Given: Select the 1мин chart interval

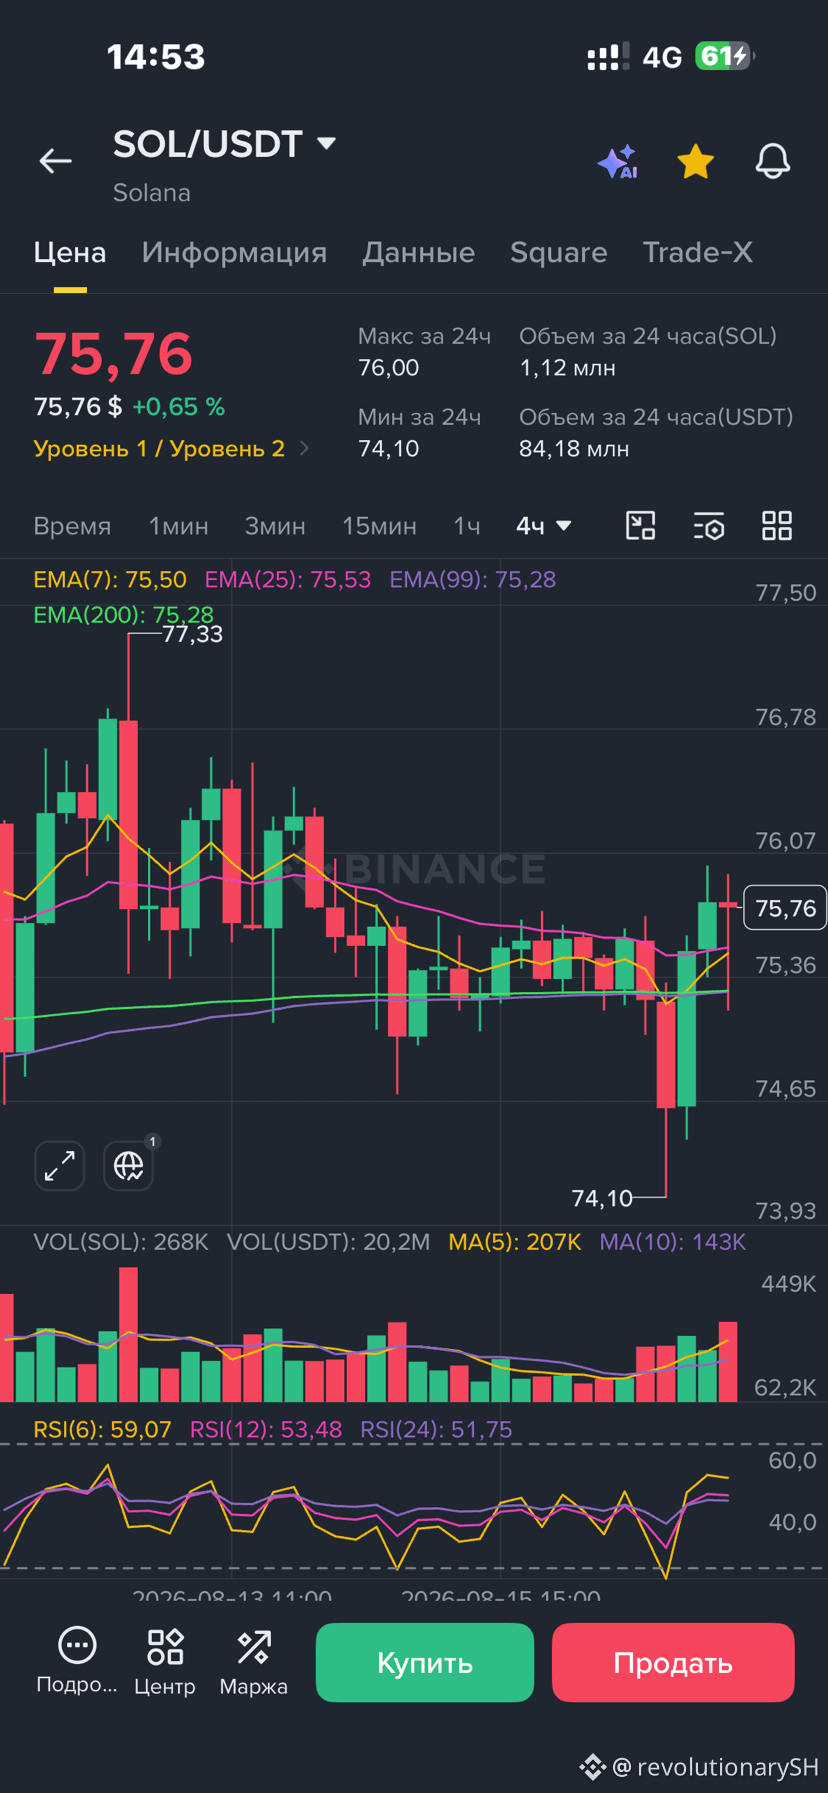Looking at the screenshot, I should point(178,526).
